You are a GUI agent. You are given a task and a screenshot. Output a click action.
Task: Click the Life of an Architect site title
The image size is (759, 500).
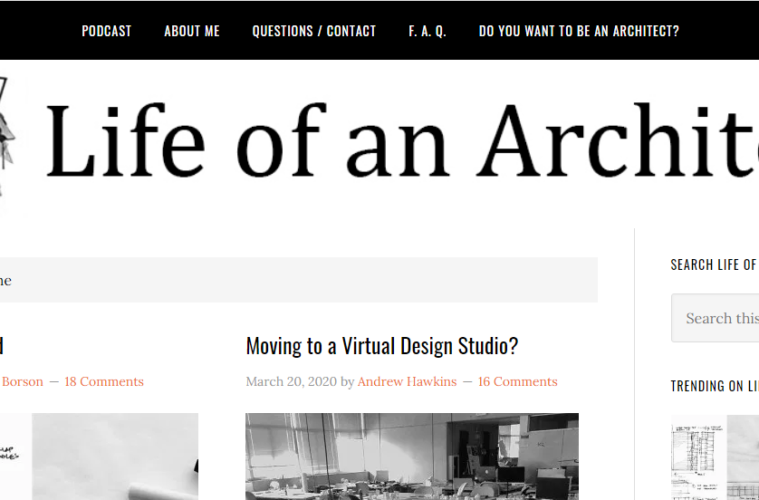point(400,140)
